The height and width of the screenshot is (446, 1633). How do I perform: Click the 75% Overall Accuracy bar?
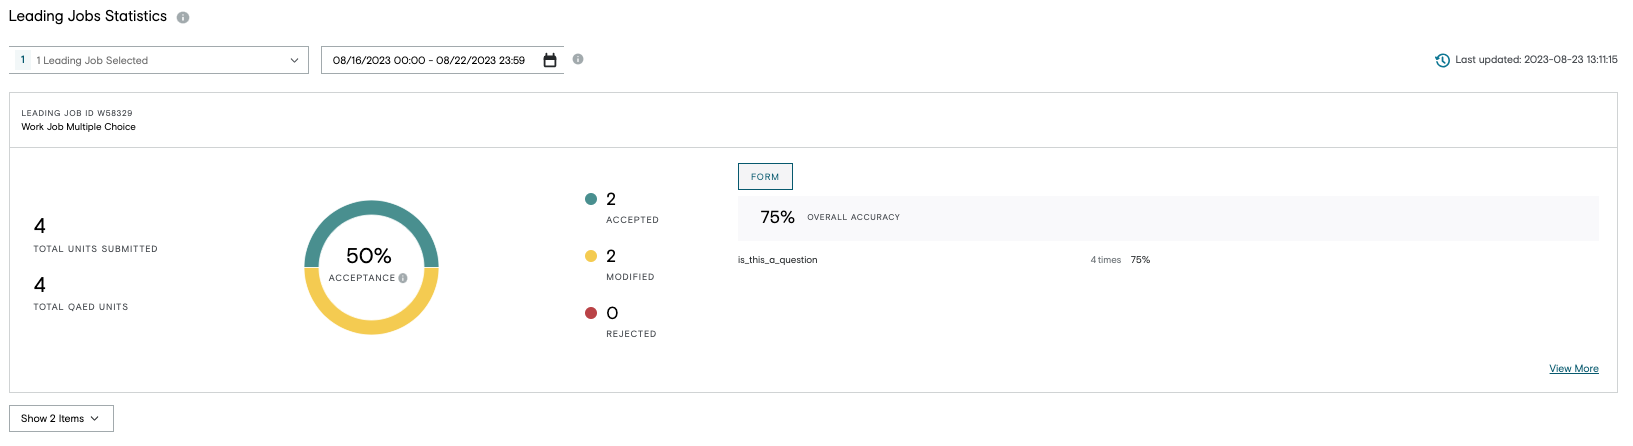pos(1168,217)
